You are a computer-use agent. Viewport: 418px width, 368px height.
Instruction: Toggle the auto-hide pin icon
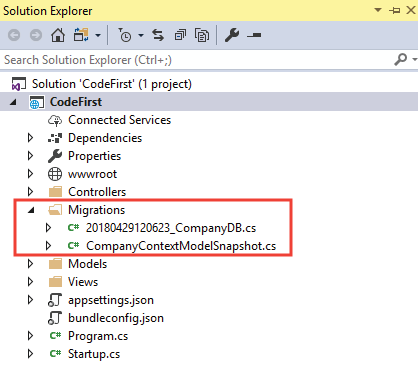pos(395,11)
